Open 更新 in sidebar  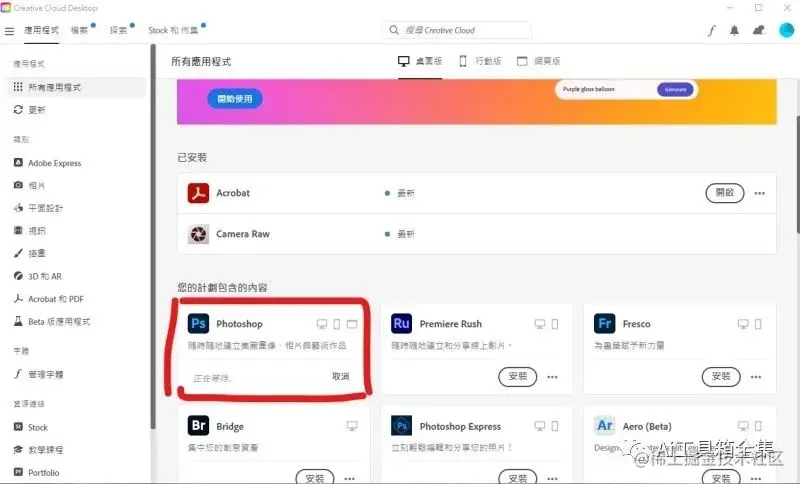tap(30, 110)
